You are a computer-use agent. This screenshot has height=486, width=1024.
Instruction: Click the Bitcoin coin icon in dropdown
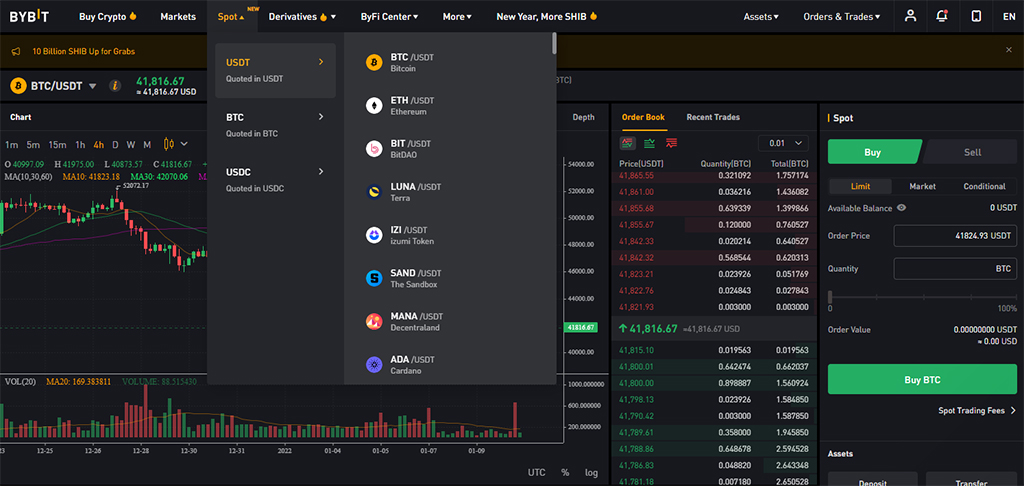(x=374, y=63)
